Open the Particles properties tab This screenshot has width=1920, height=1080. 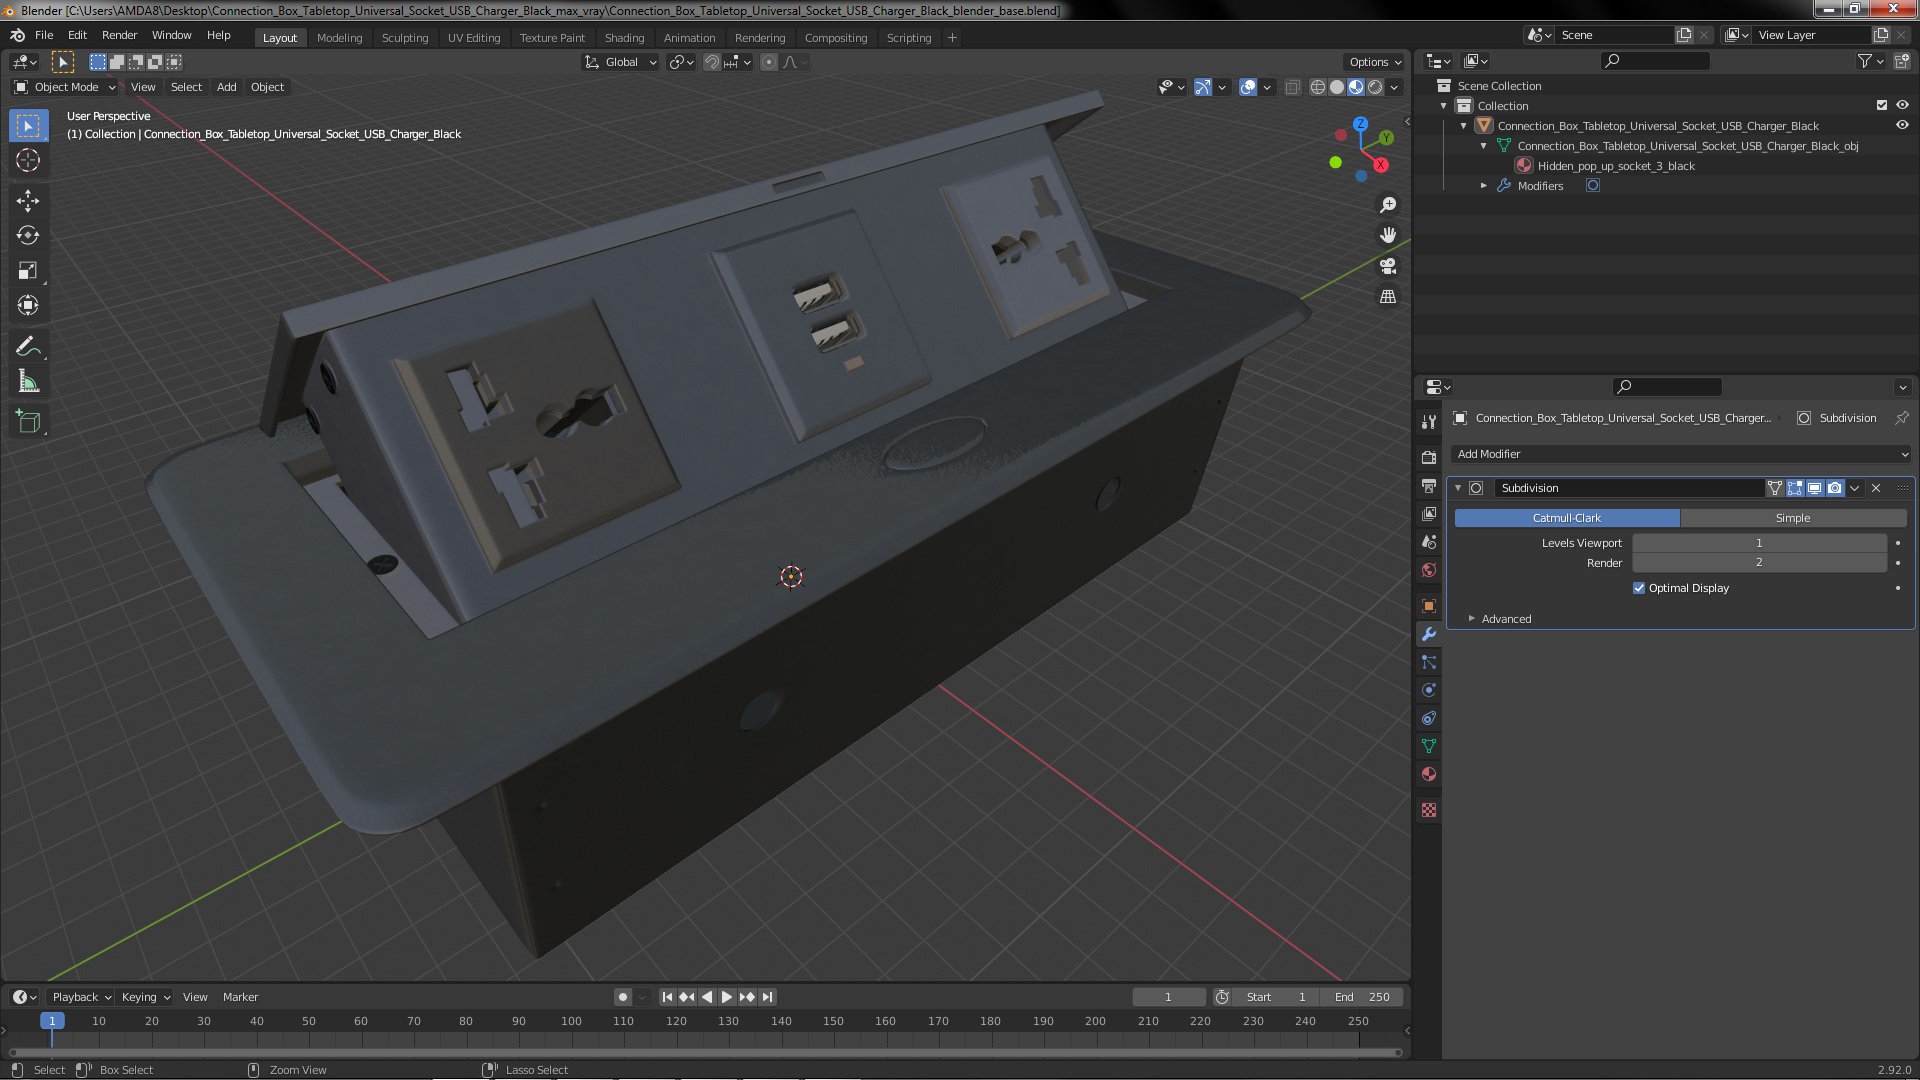(x=1429, y=662)
